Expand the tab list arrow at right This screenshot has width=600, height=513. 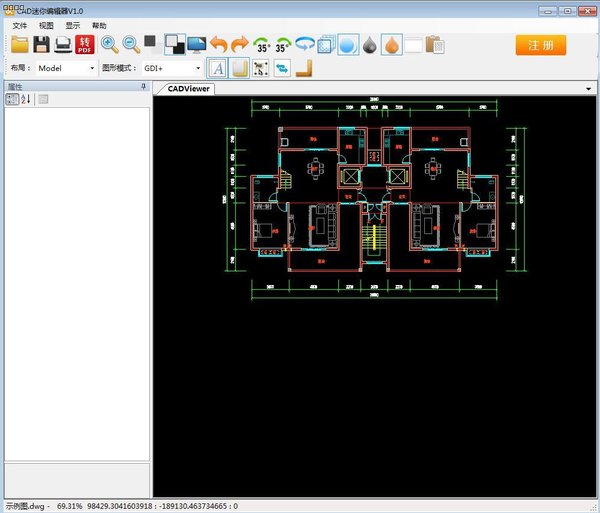tap(589, 88)
